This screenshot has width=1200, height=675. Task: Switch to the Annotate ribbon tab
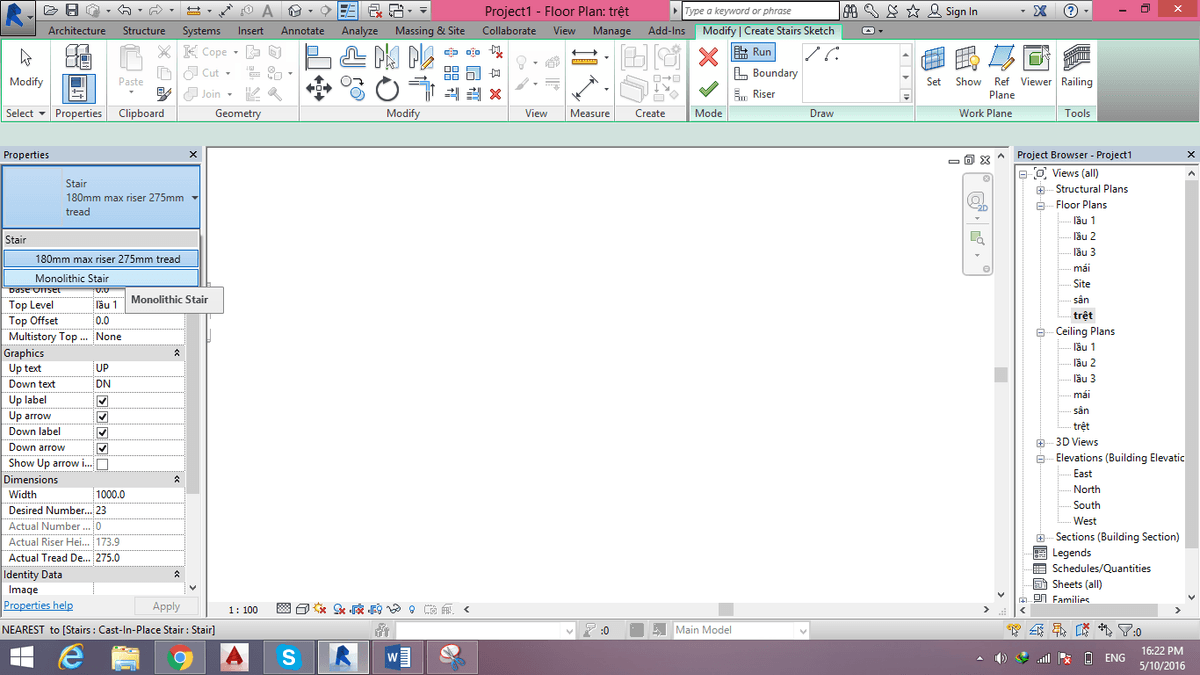coord(302,31)
